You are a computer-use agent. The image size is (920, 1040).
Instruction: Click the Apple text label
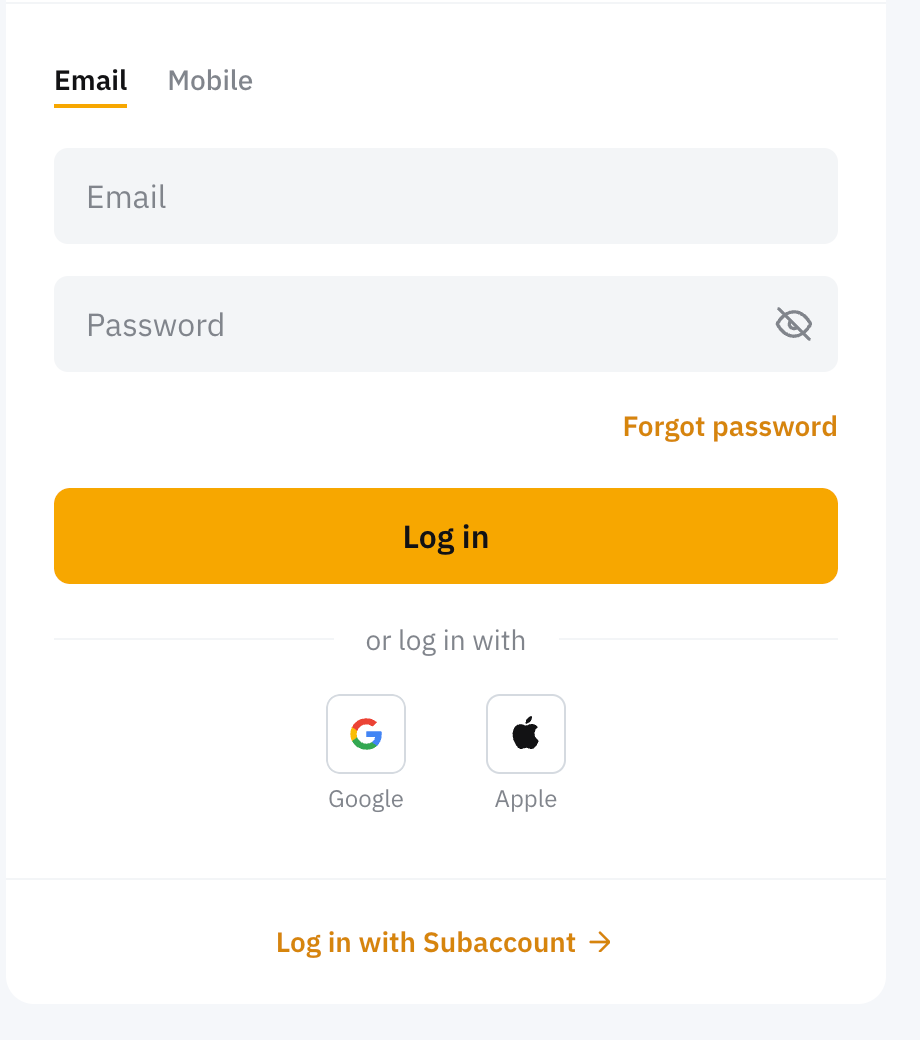pos(526,799)
